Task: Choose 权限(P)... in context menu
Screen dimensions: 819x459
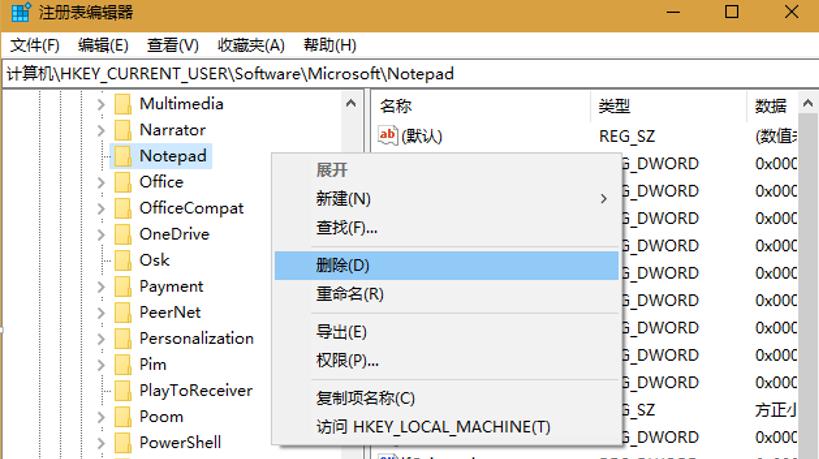Action: click(447, 360)
